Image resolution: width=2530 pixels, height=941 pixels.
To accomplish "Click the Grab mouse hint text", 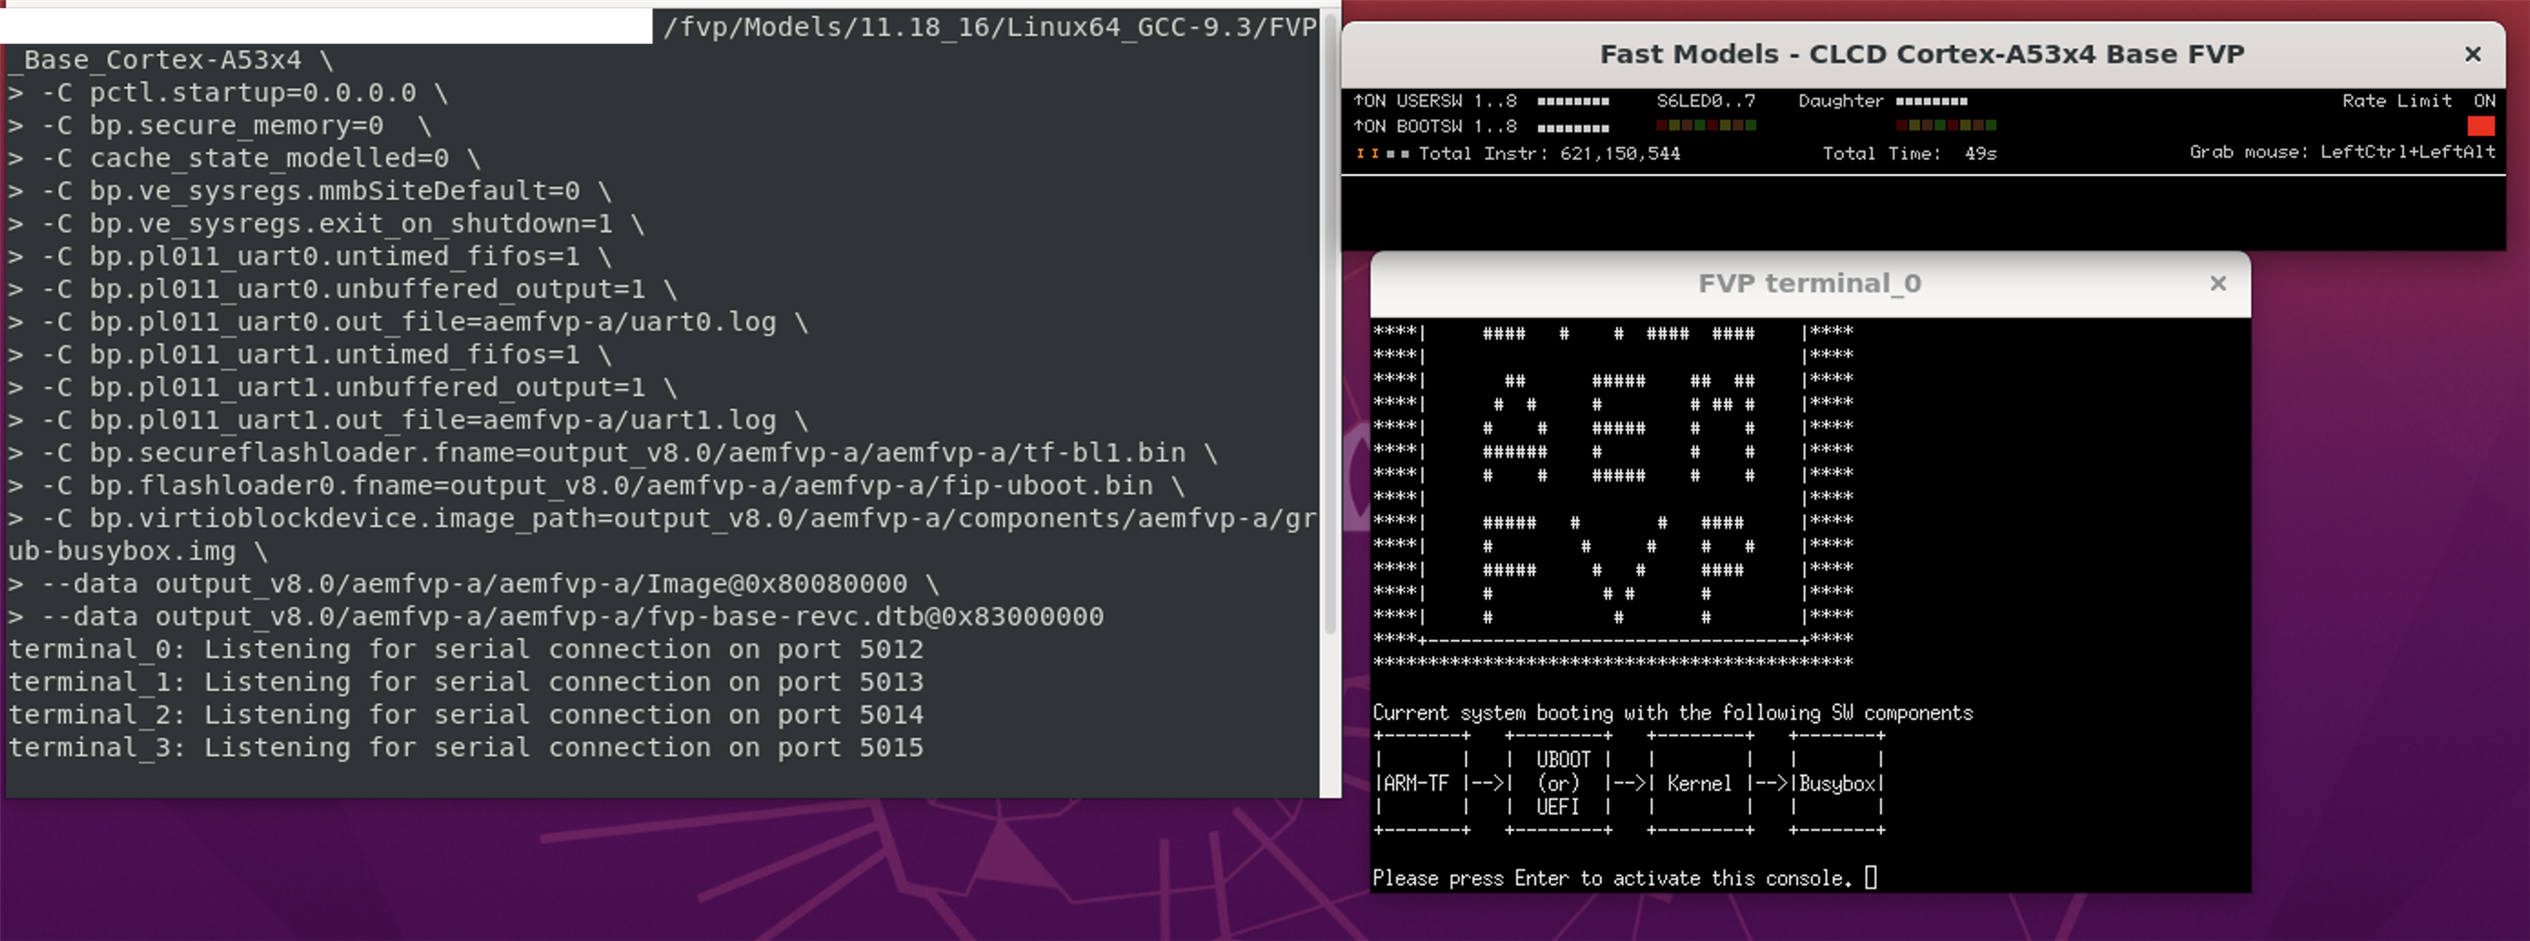I will (x=2342, y=152).
